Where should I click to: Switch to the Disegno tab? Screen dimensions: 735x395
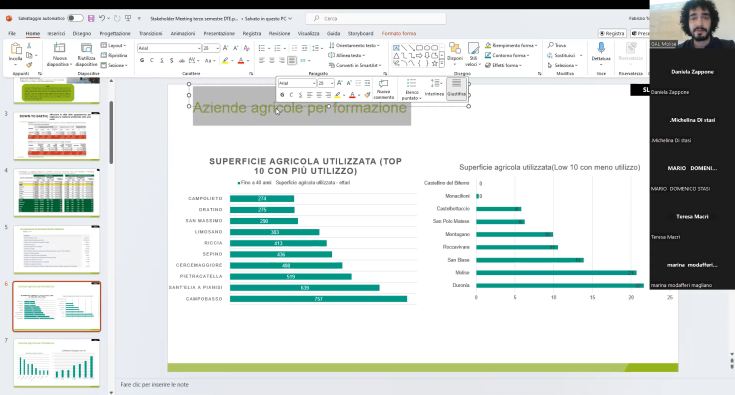[82, 33]
